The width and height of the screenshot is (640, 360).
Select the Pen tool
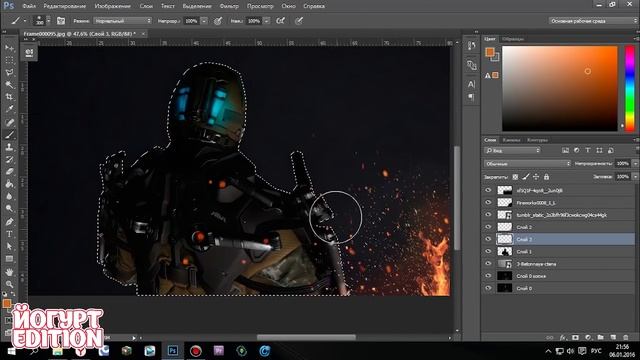click(x=9, y=222)
